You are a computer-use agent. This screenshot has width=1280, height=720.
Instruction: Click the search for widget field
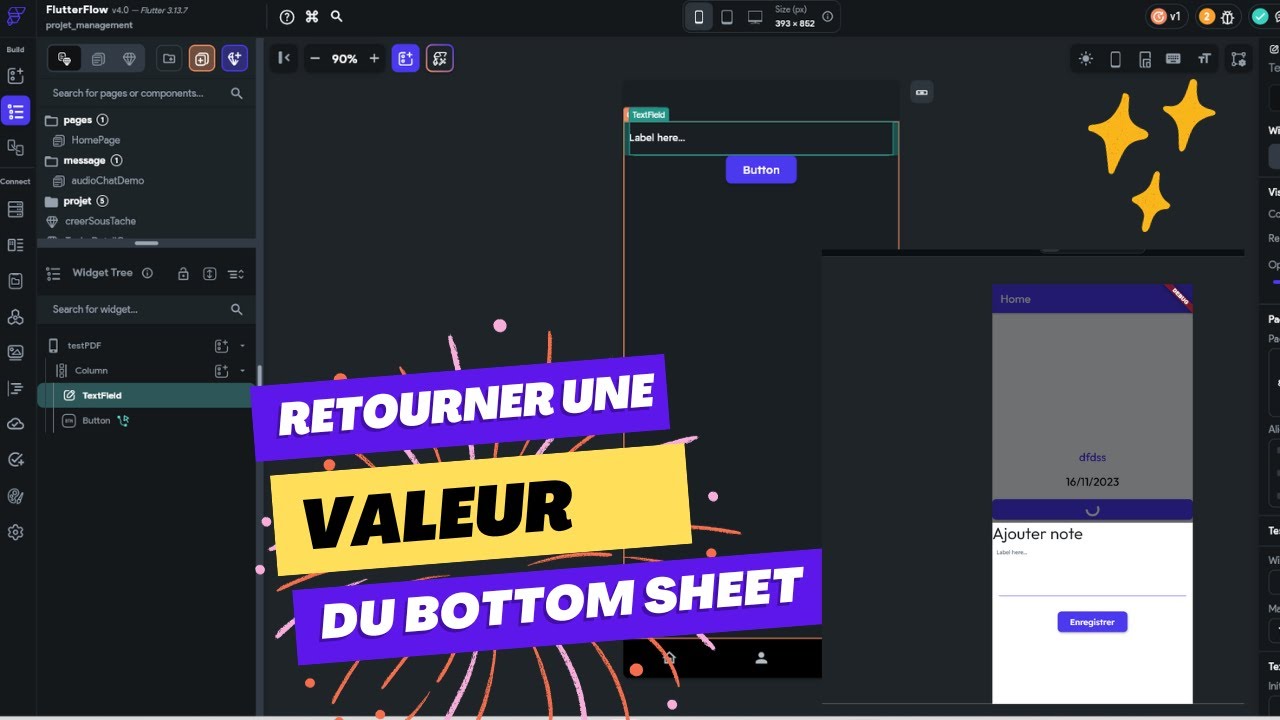[x=147, y=309]
